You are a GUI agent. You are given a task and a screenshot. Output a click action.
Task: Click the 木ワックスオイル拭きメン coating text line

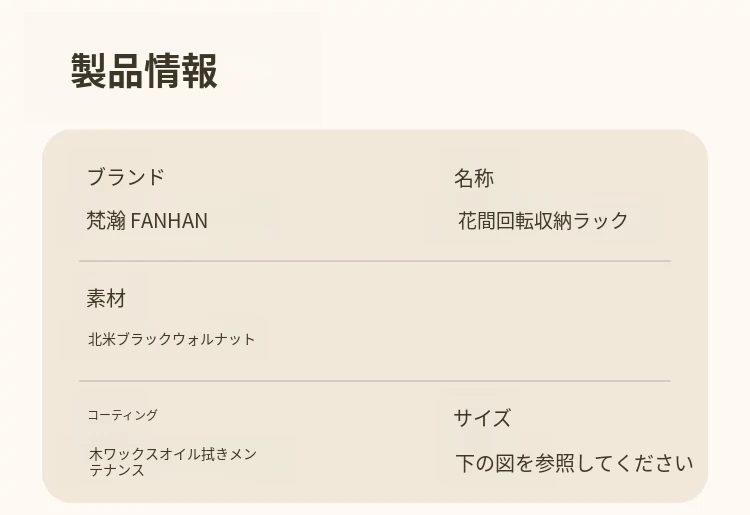coord(173,454)
